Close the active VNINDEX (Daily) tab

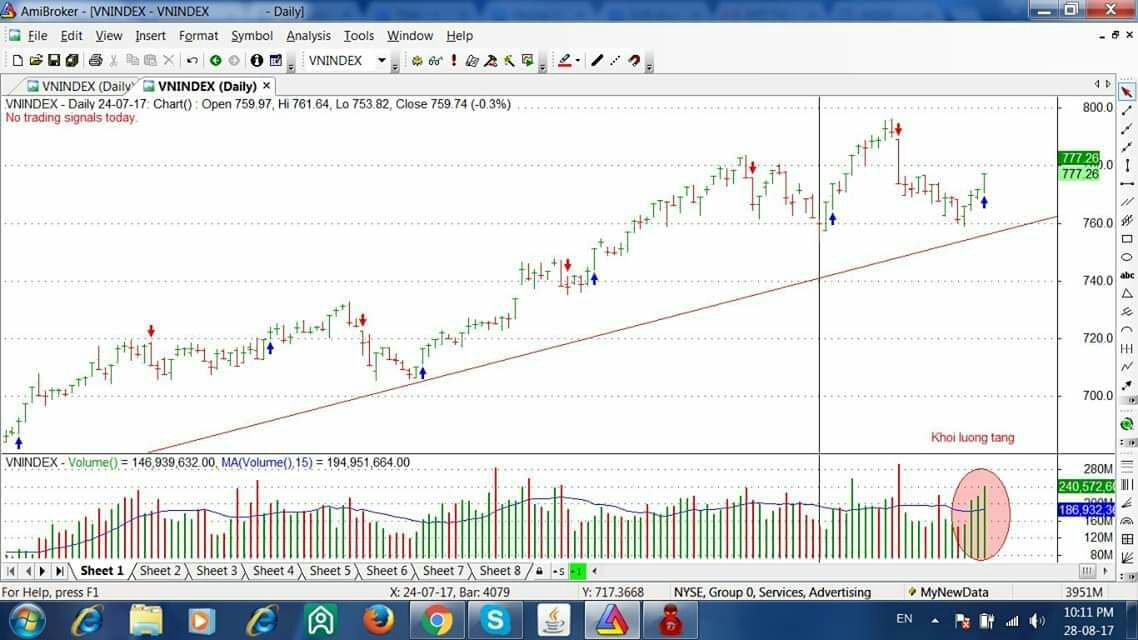tap(266, 86)
